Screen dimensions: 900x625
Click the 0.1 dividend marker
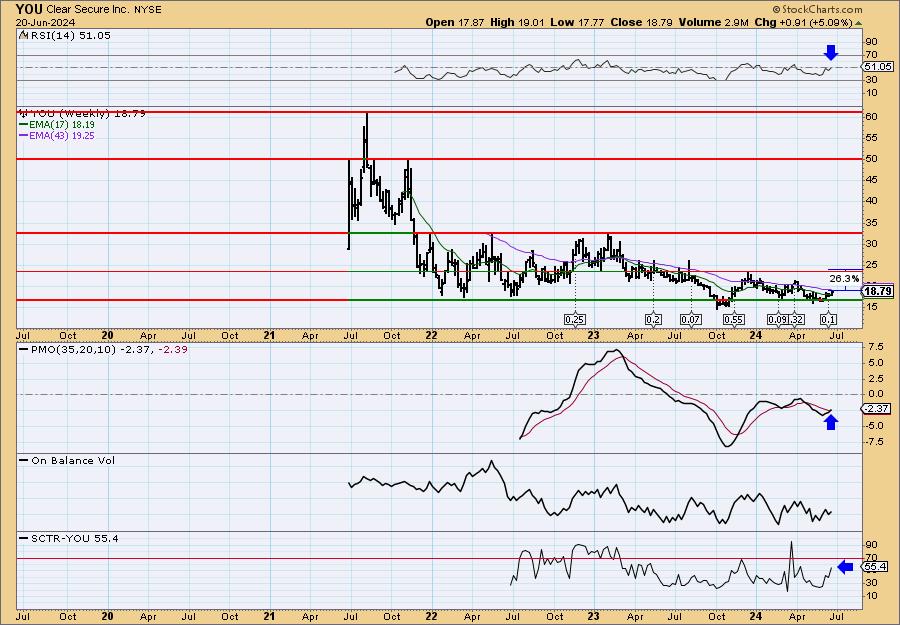[828, 320]
